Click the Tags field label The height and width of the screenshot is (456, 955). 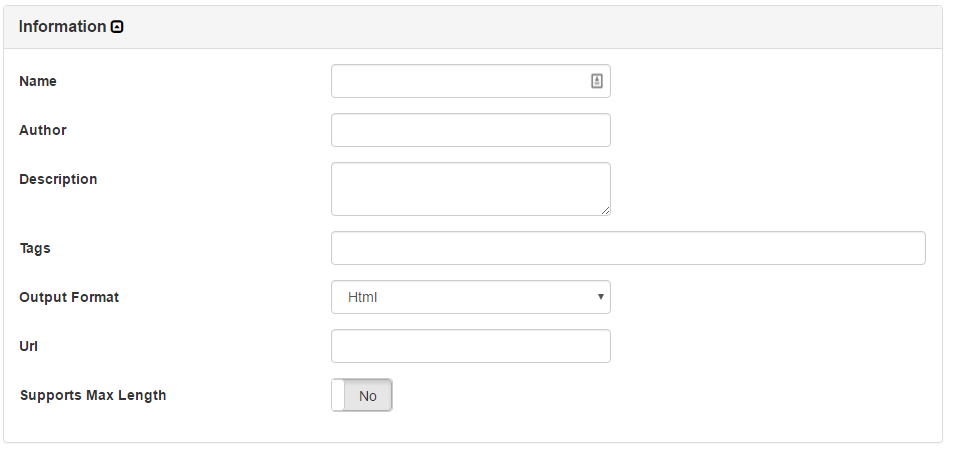[35, 248]
